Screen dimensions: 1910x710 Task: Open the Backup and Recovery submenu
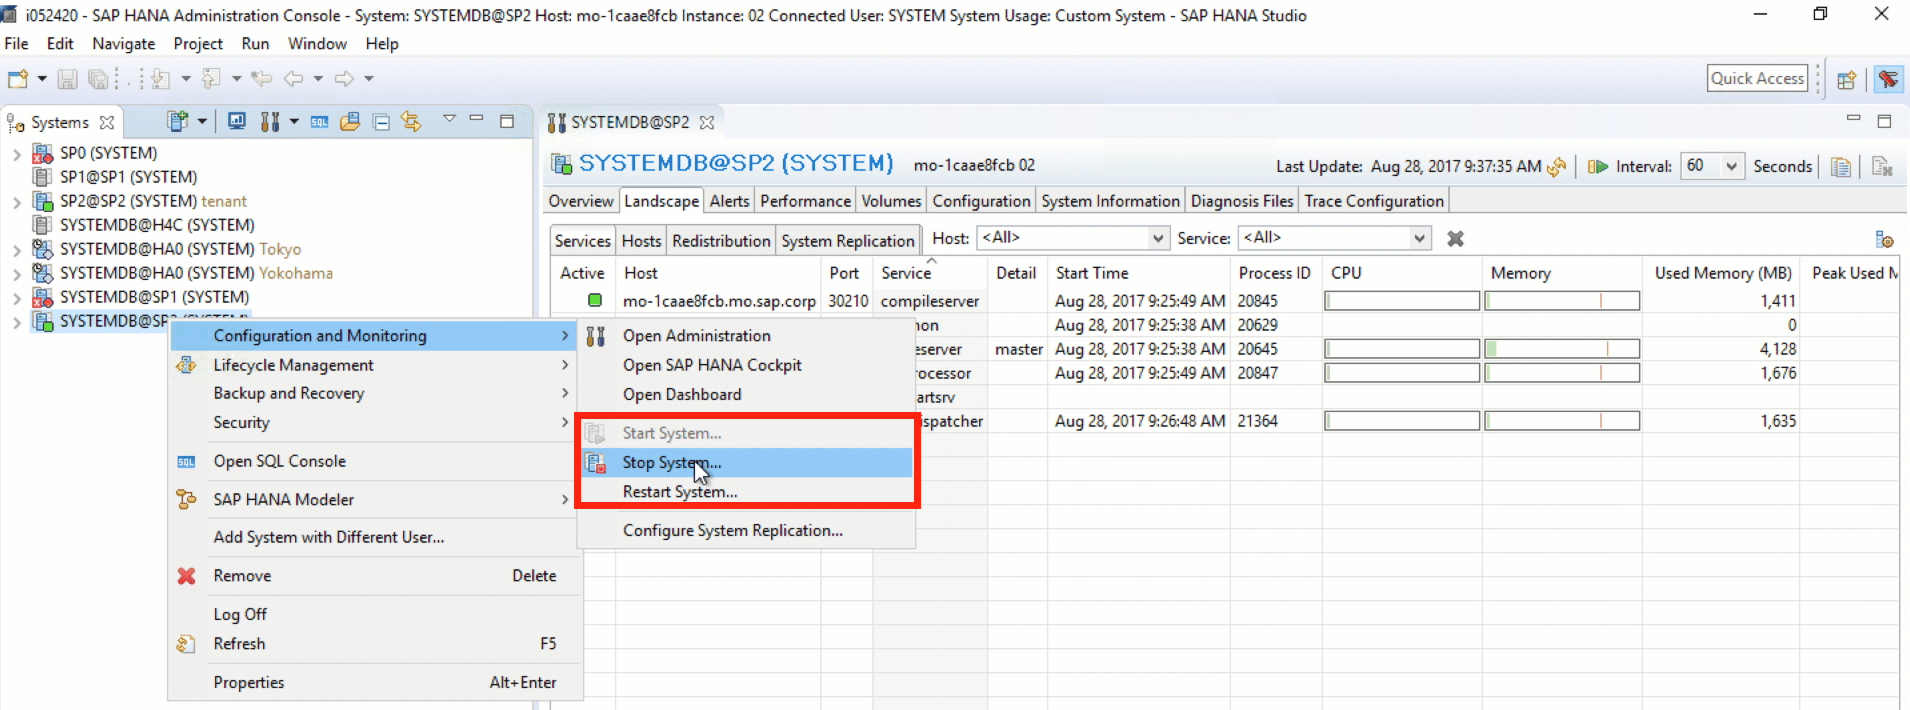tap(374, 394)
